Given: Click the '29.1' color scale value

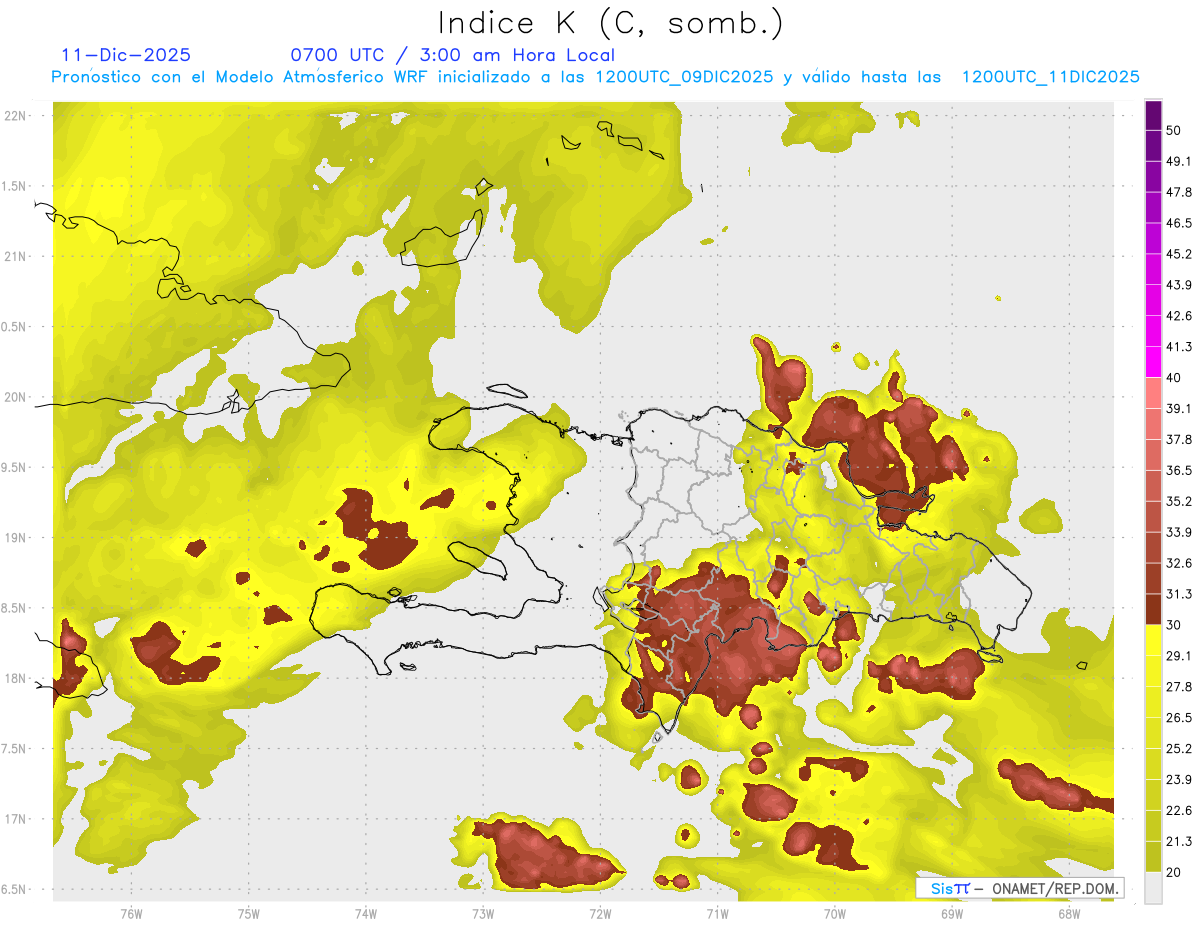Looking at the screenshot, I should pos(1179,655).
